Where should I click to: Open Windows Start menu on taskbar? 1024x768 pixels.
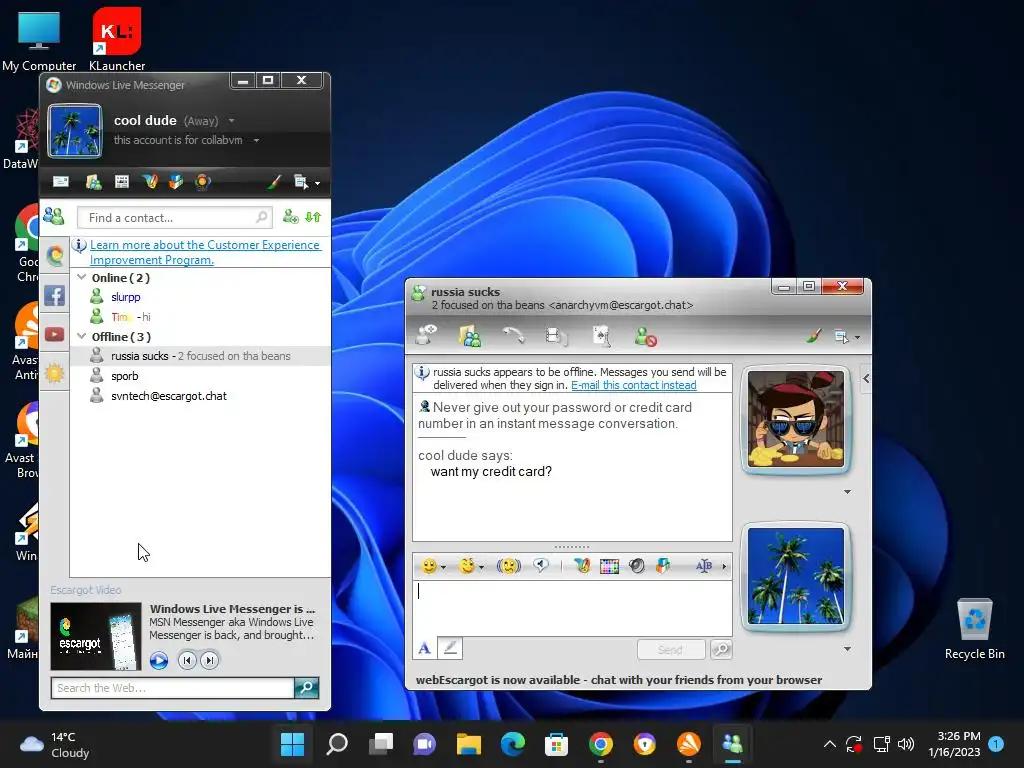292,744
